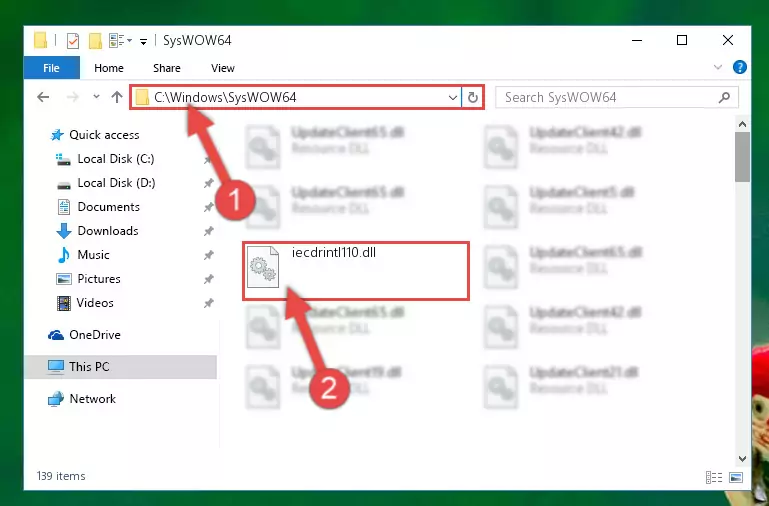Click the address bar path C:\Windows\SysWOW64
This screenshot has height=506, width=769.
[225, 97]
